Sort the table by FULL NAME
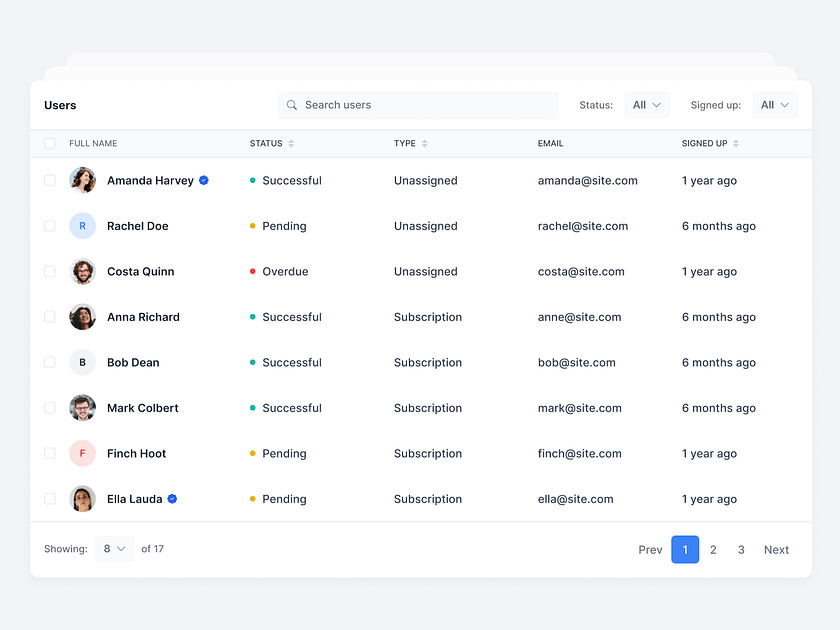 coord(93,143)
